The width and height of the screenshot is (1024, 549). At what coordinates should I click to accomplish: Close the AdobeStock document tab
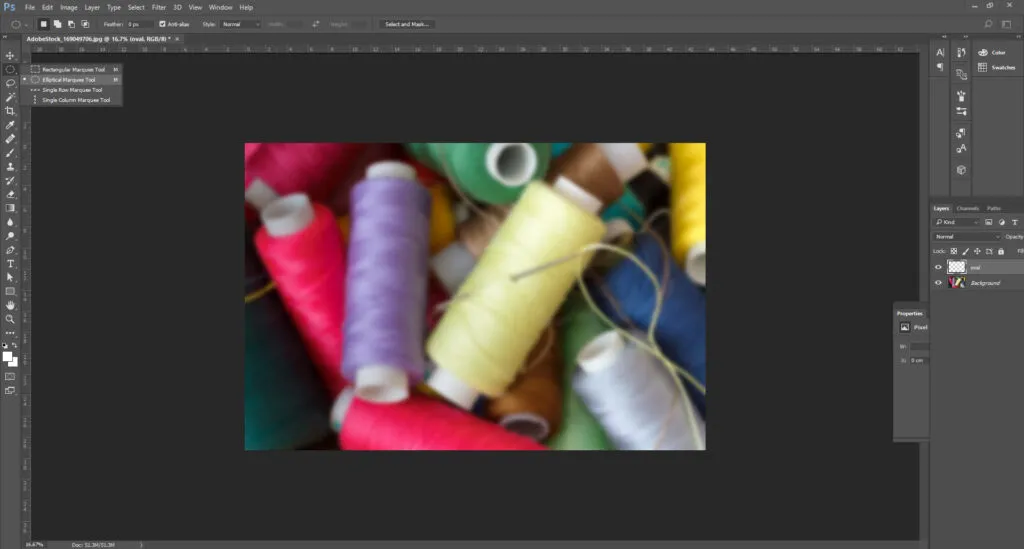point(177,39)
